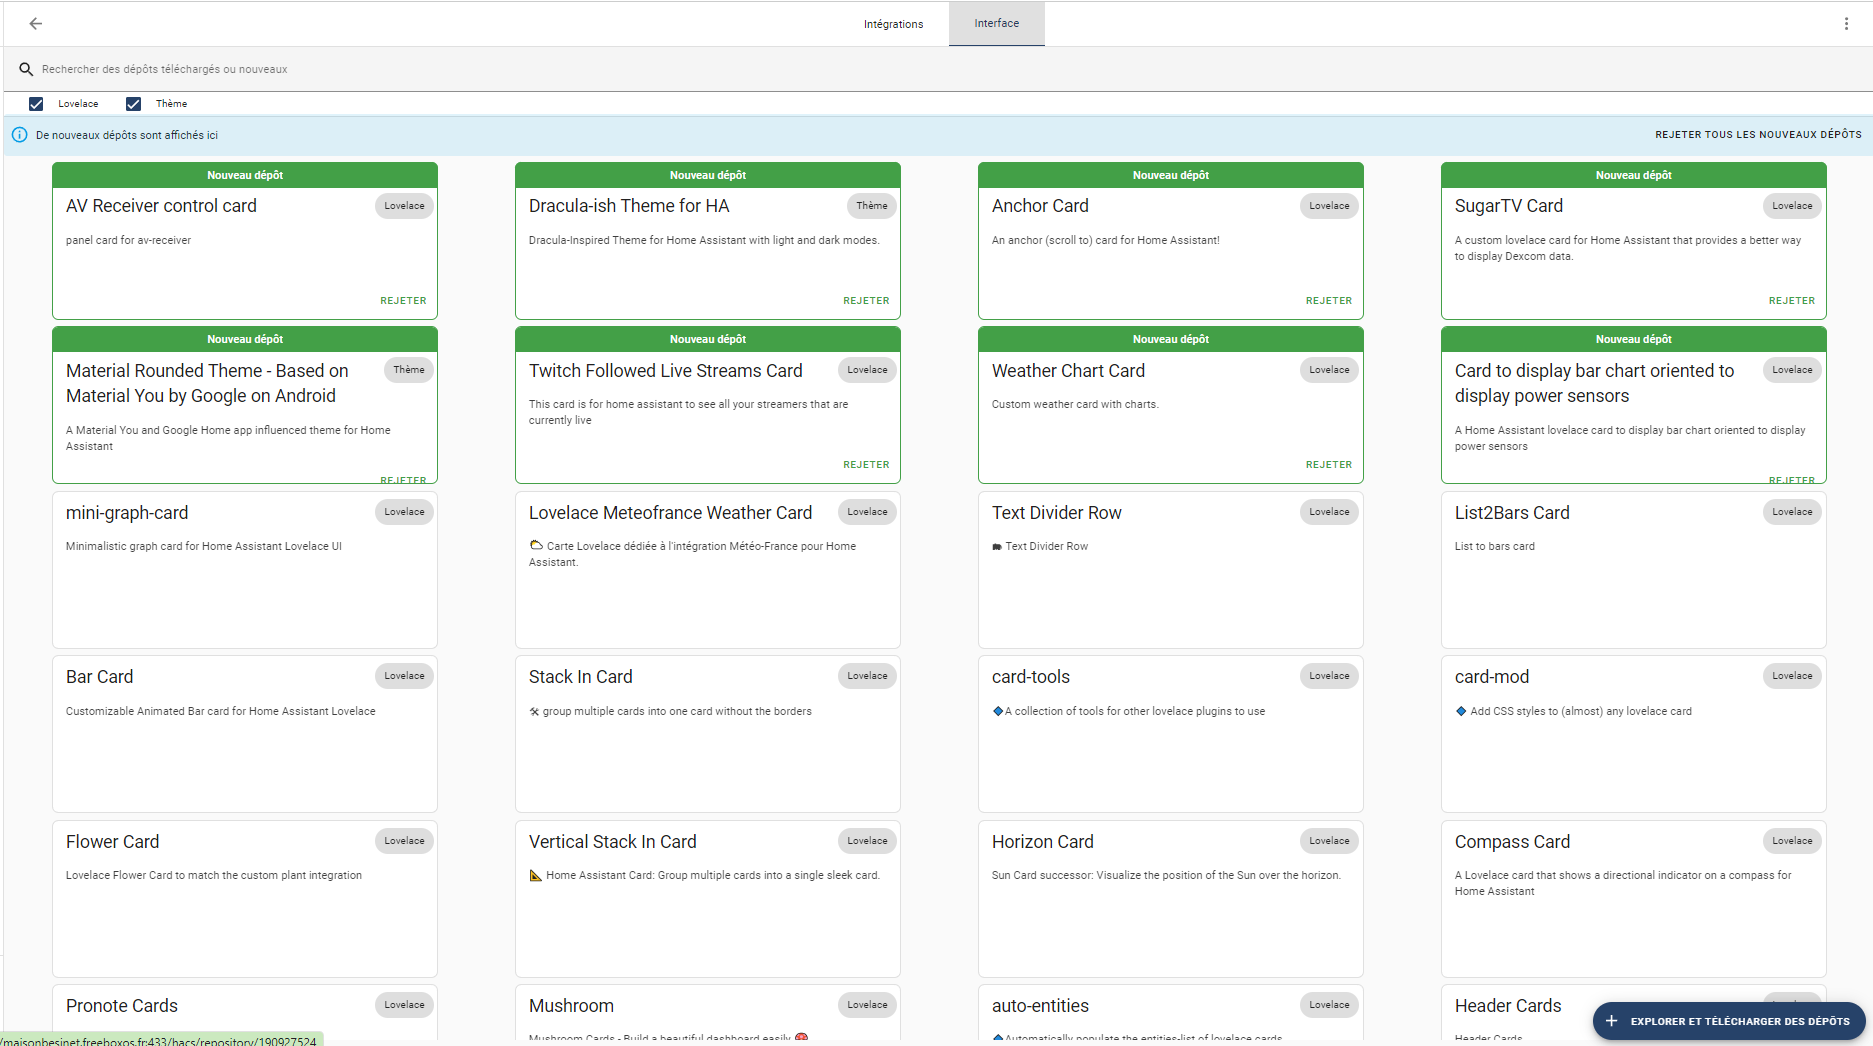Image resolution: width=1873 pixels, height=1046 pixels.
Task: Click Rejeter tous les nouveaux dépôts
Action: tap(1758, 134)
